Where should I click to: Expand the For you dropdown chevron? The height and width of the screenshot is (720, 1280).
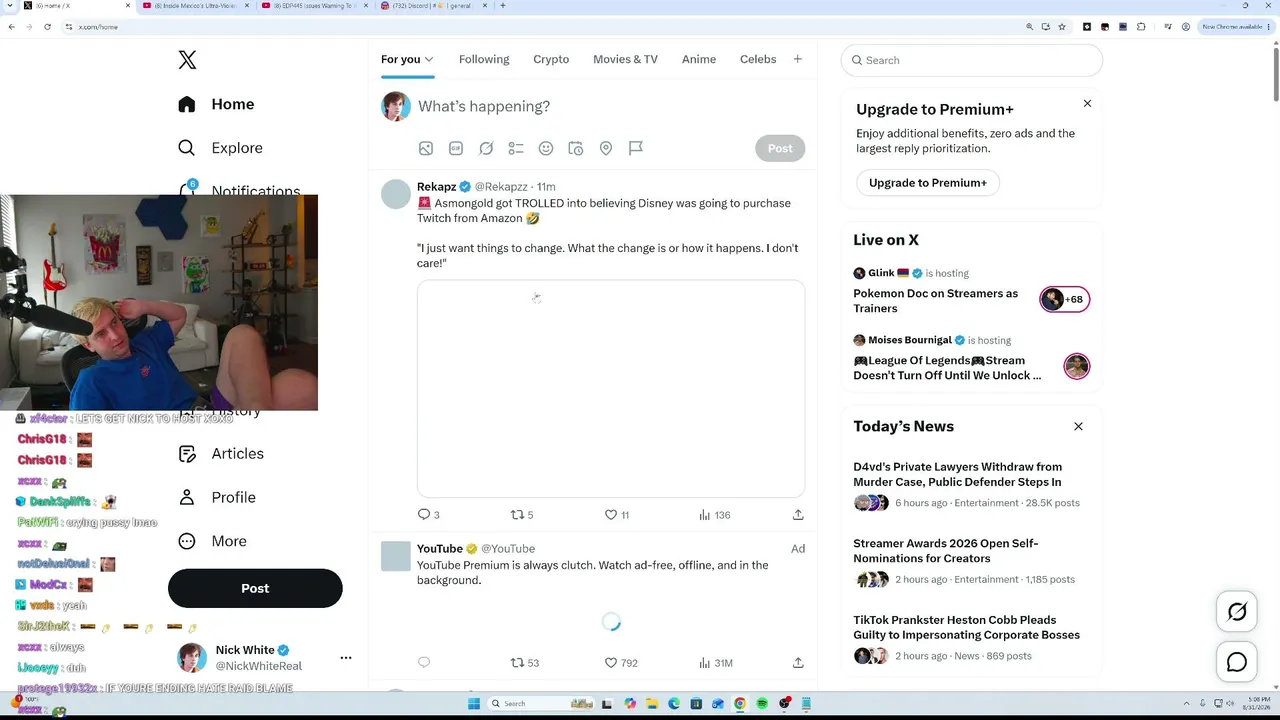(429, 60)
